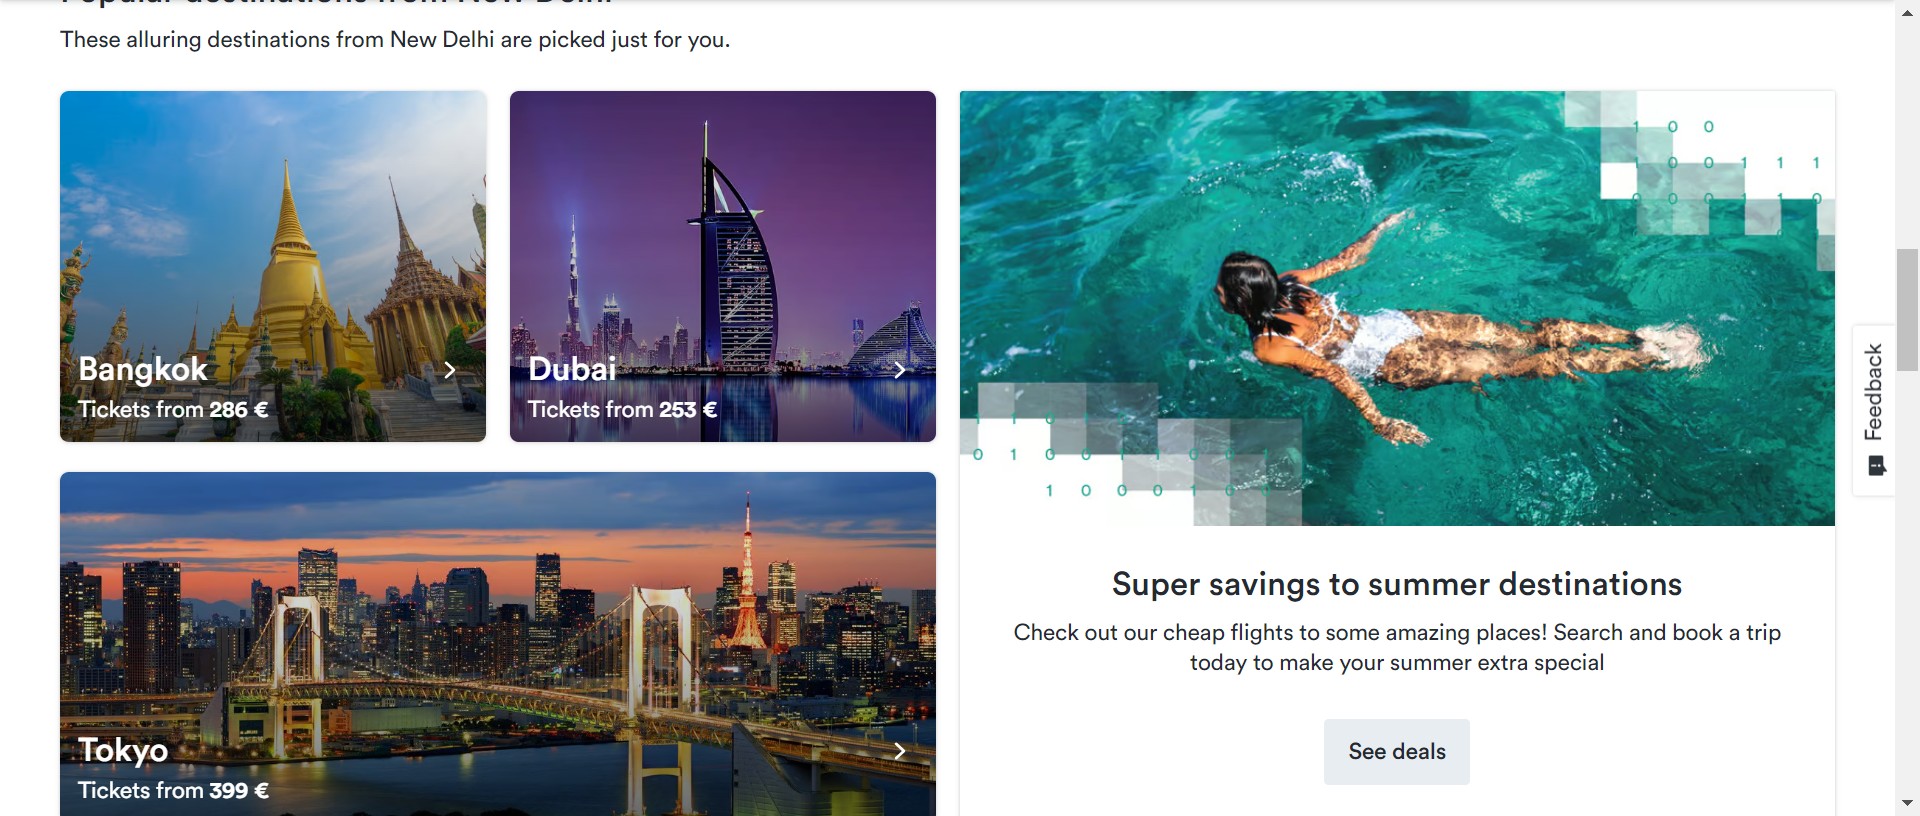The height and width of the screenshot is (816, 1920).
Task: Click Super savings to summer destinations heading
Action: (1397, 584)
